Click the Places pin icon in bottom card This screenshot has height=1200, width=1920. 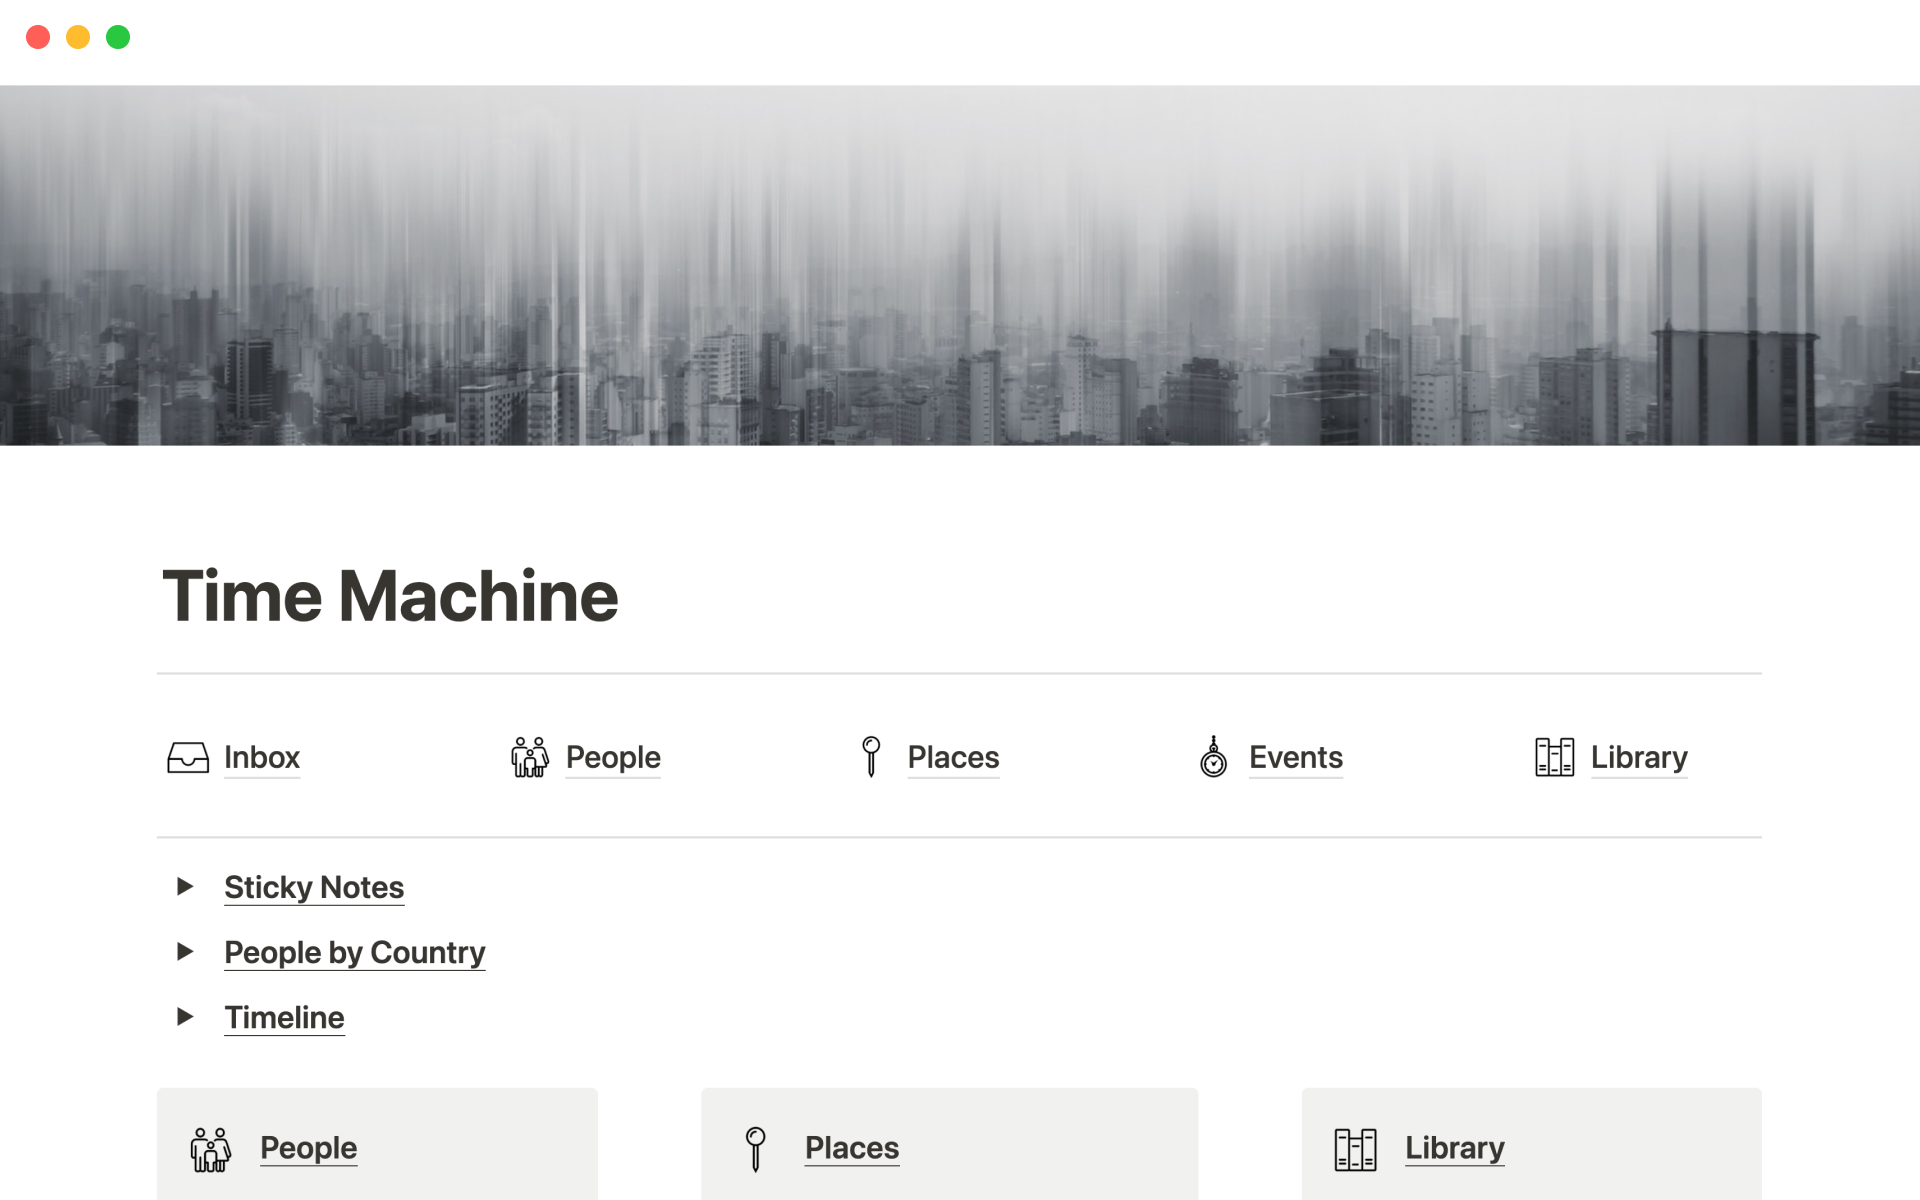point(756,1149)
